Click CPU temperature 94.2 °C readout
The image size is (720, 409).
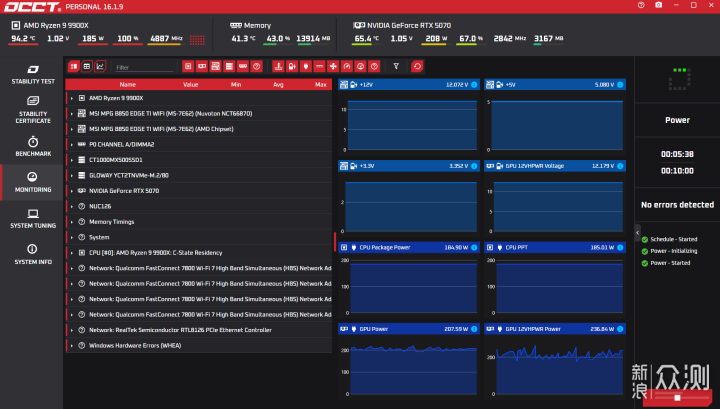23,39
